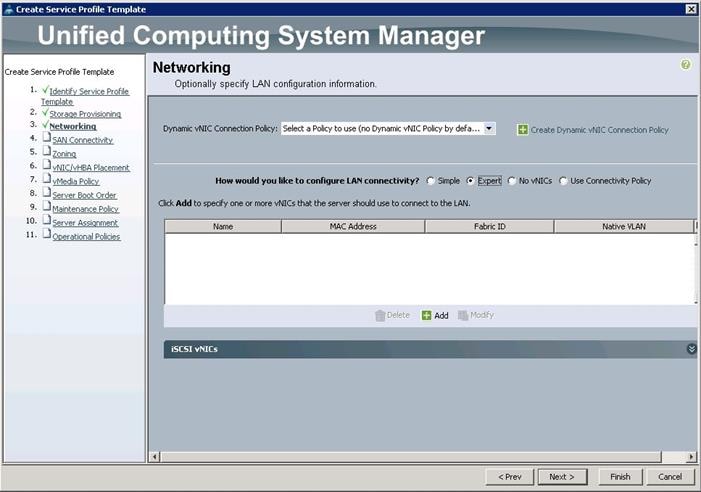Click the green plus icon beside Create Dynamic vNIC Connection Policy

click(522, 130)
